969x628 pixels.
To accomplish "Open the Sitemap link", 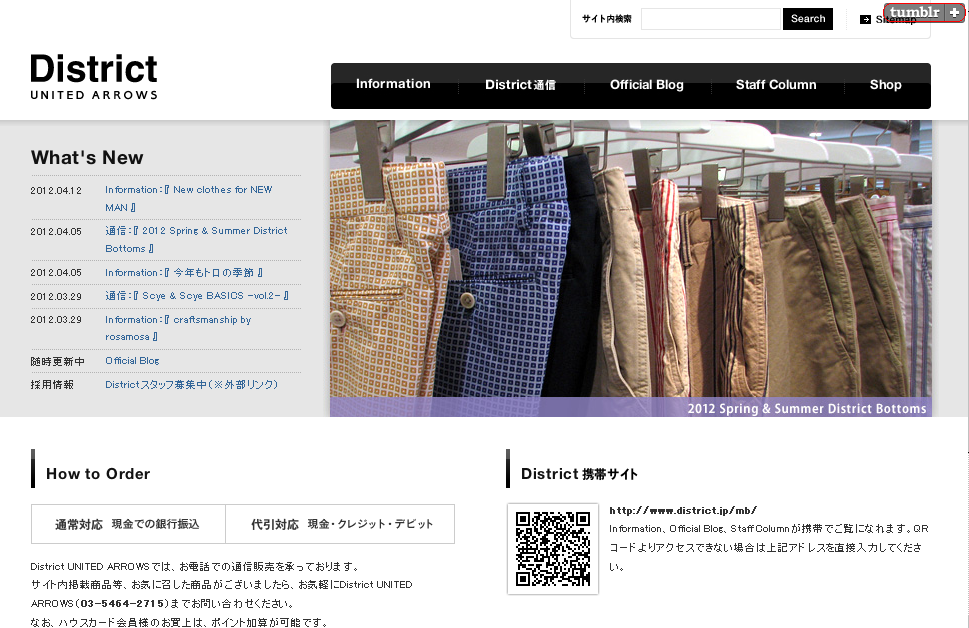I will coord(896,20).
